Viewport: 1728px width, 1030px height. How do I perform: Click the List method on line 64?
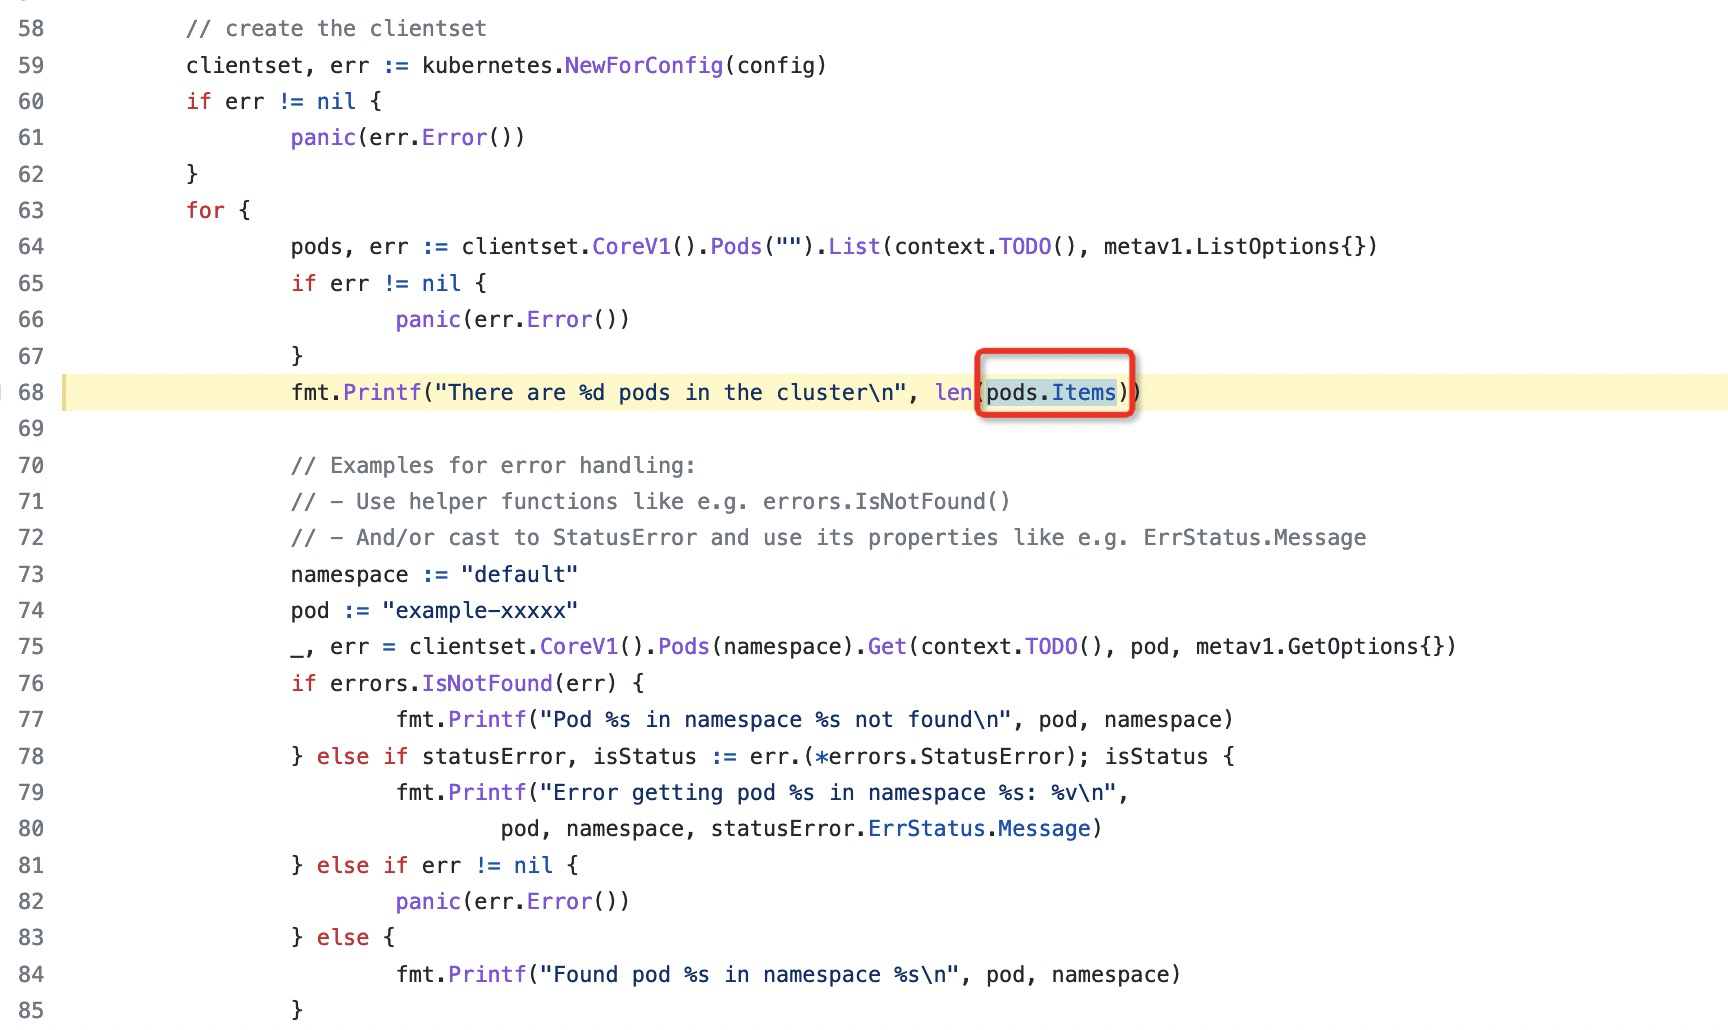click(x=855, y=246)
